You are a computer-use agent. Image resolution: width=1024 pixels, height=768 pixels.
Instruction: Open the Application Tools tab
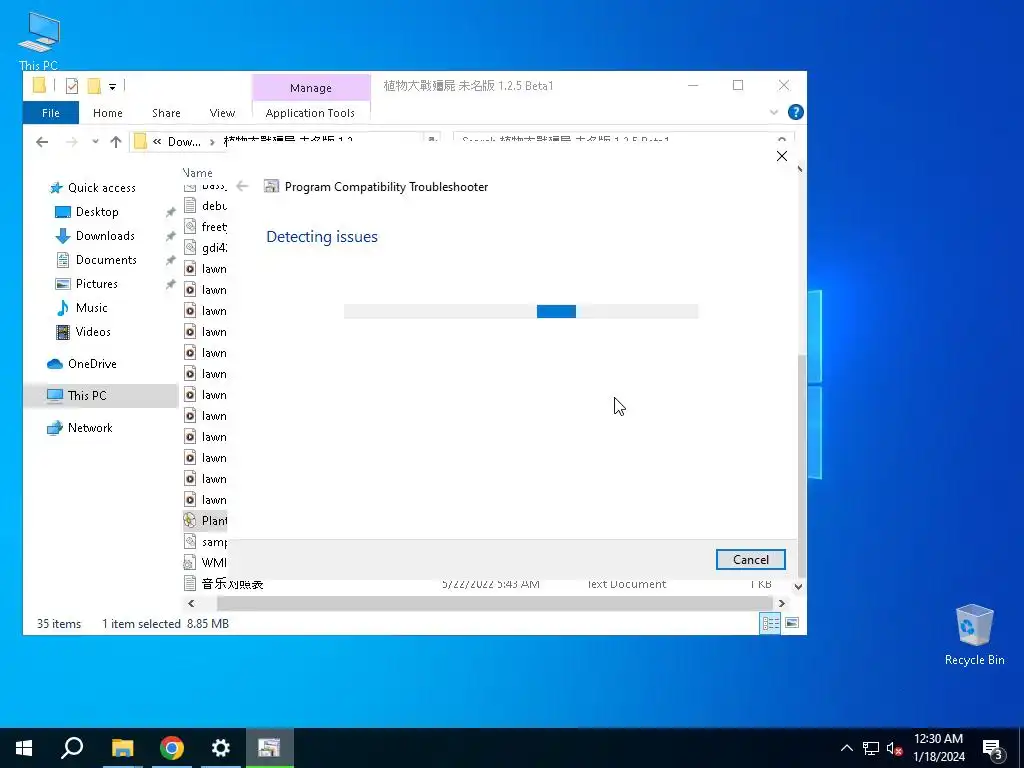click(310, 113)
